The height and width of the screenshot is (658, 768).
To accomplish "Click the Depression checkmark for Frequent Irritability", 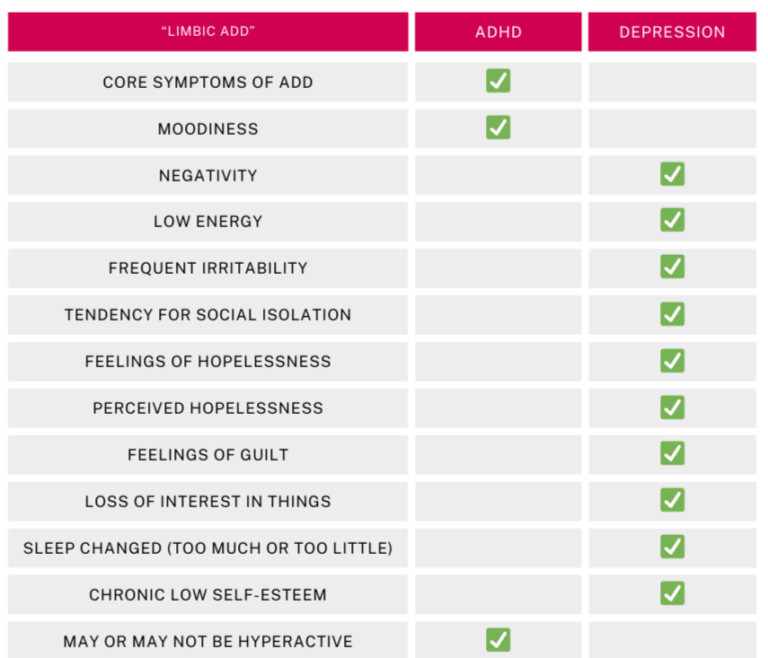I will pyautogui.click(x=672, y=267).
